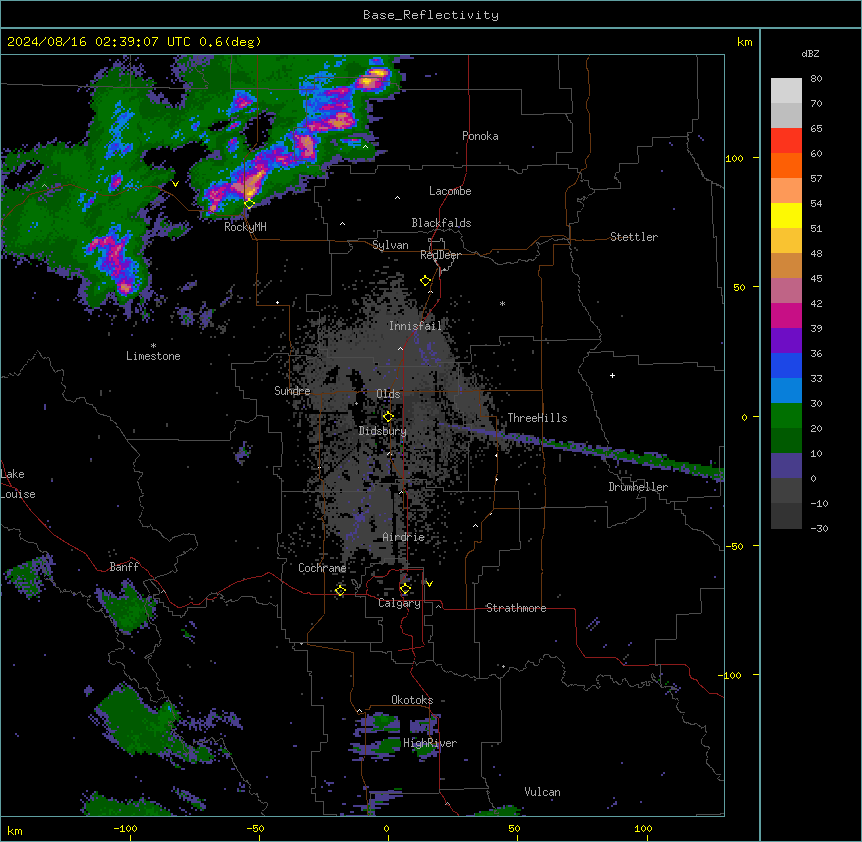Screen dimensions: 862x842
Task: Select the pink 42-45 dBZ legend swatch
Action: [786, 291]
